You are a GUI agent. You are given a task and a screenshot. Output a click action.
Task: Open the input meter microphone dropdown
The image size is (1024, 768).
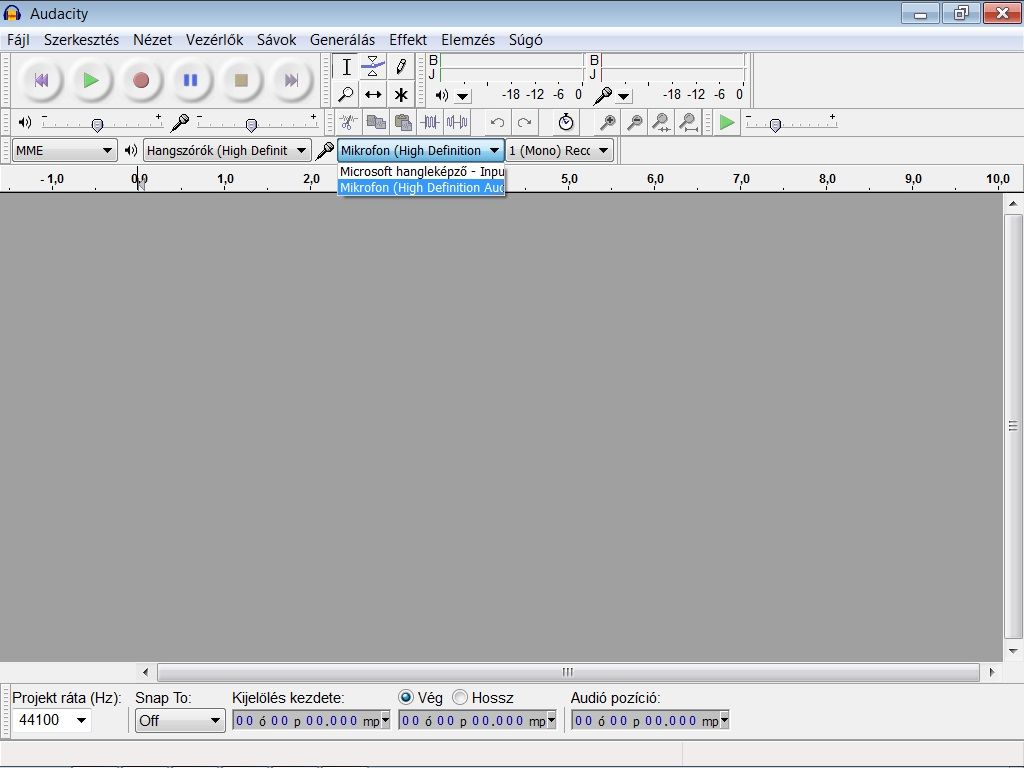coord(624,97)
